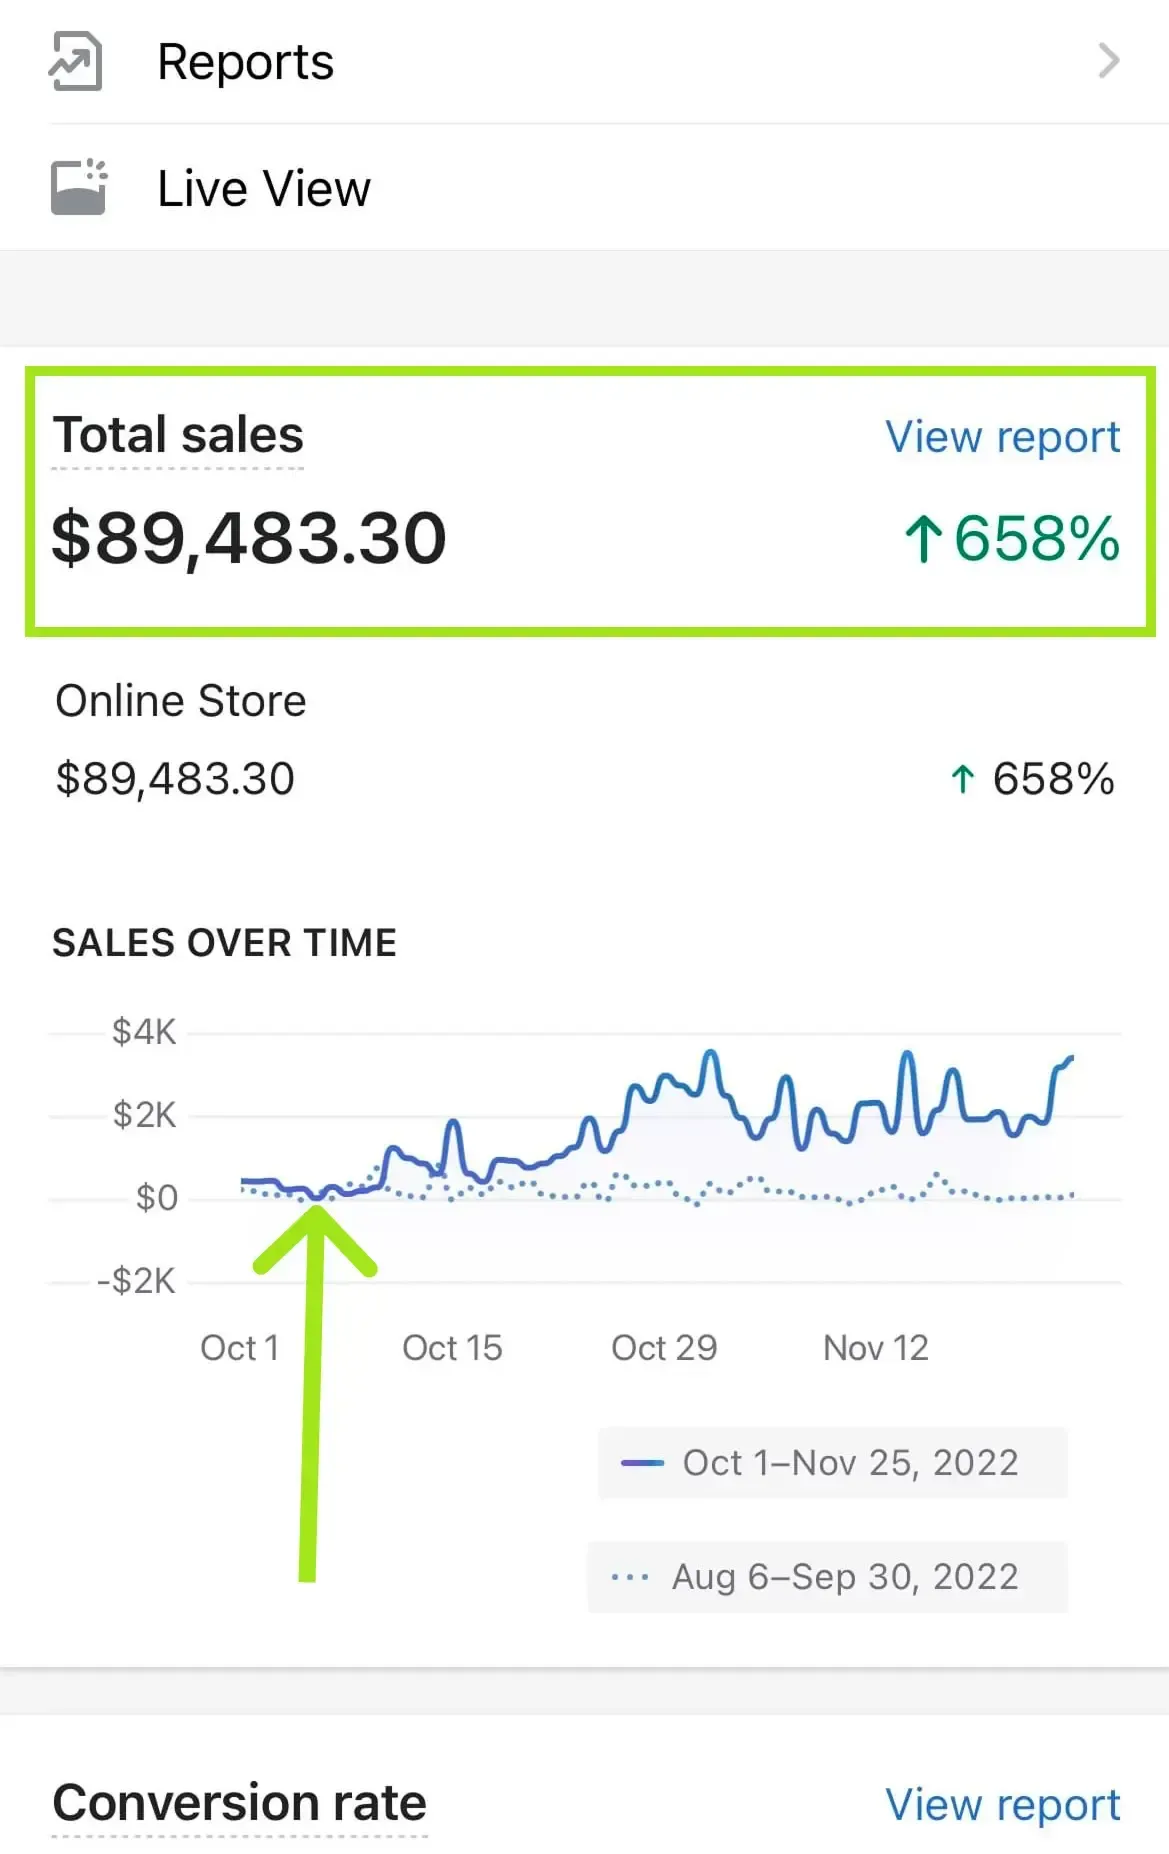Tap the Online Store label
Screen dimensions: 1169x1854
(181, 701)
